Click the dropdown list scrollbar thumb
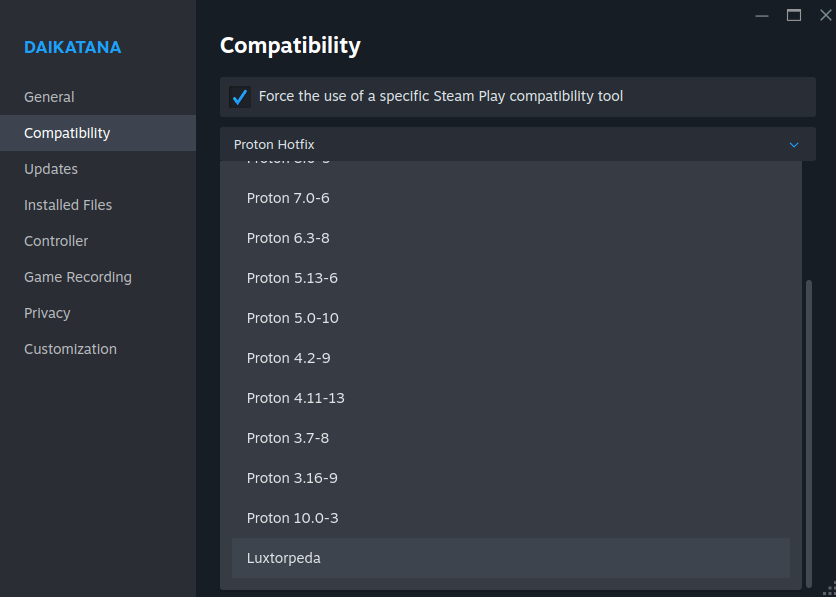The width and height of the screenshot is (836, 597). coord(809,430)
